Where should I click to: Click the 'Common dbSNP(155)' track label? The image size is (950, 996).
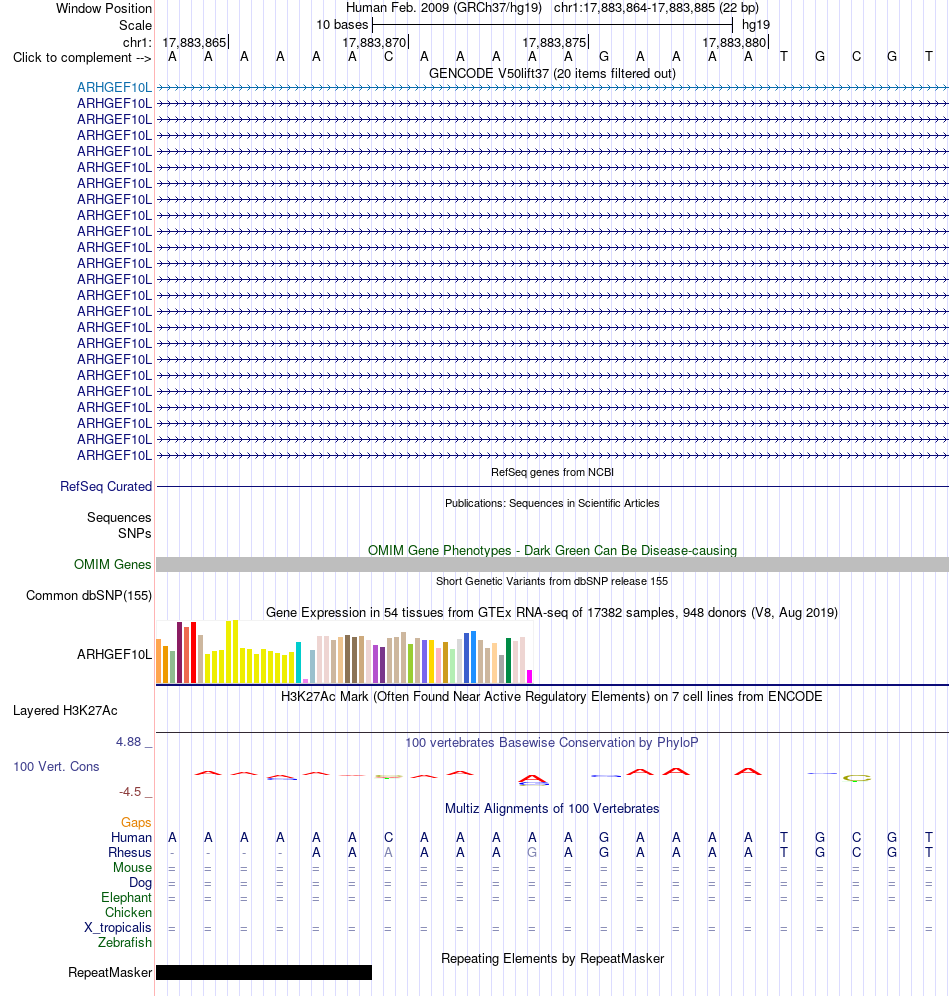(89, 596)
